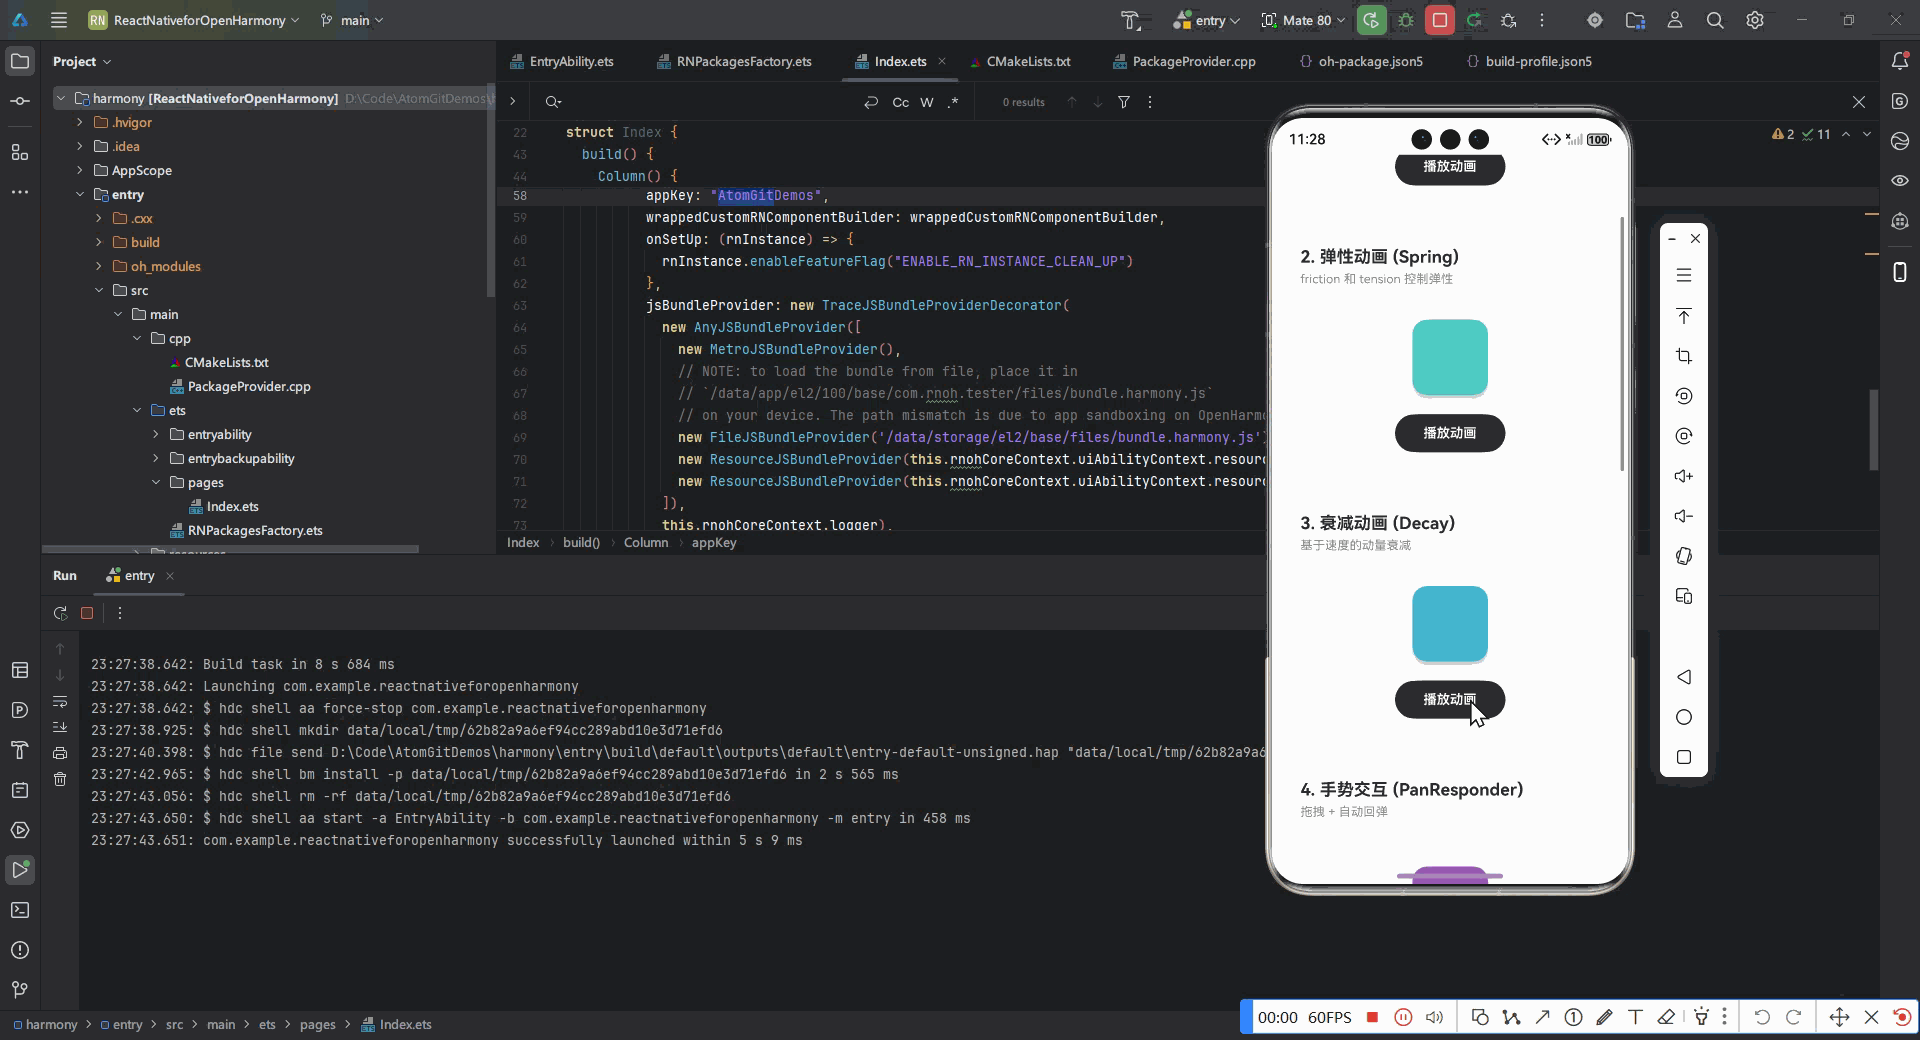Open IDE settings gear
1920x1040 pixels.
(1755, 20)
